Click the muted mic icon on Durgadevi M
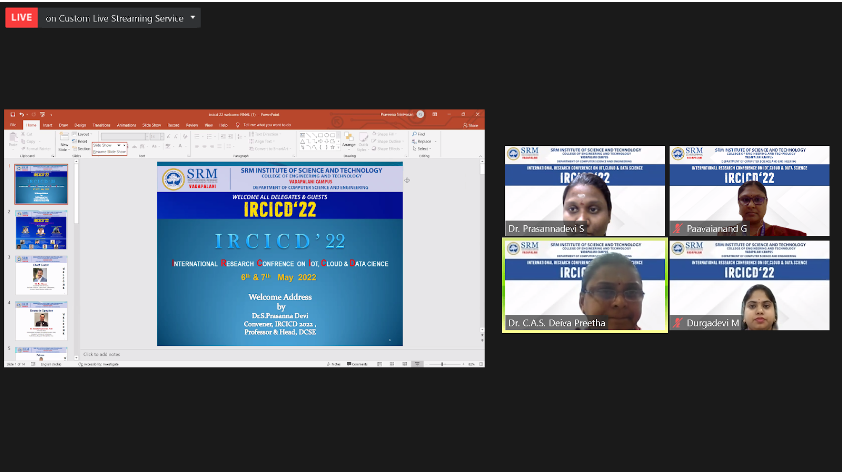 tap(677, 322)
